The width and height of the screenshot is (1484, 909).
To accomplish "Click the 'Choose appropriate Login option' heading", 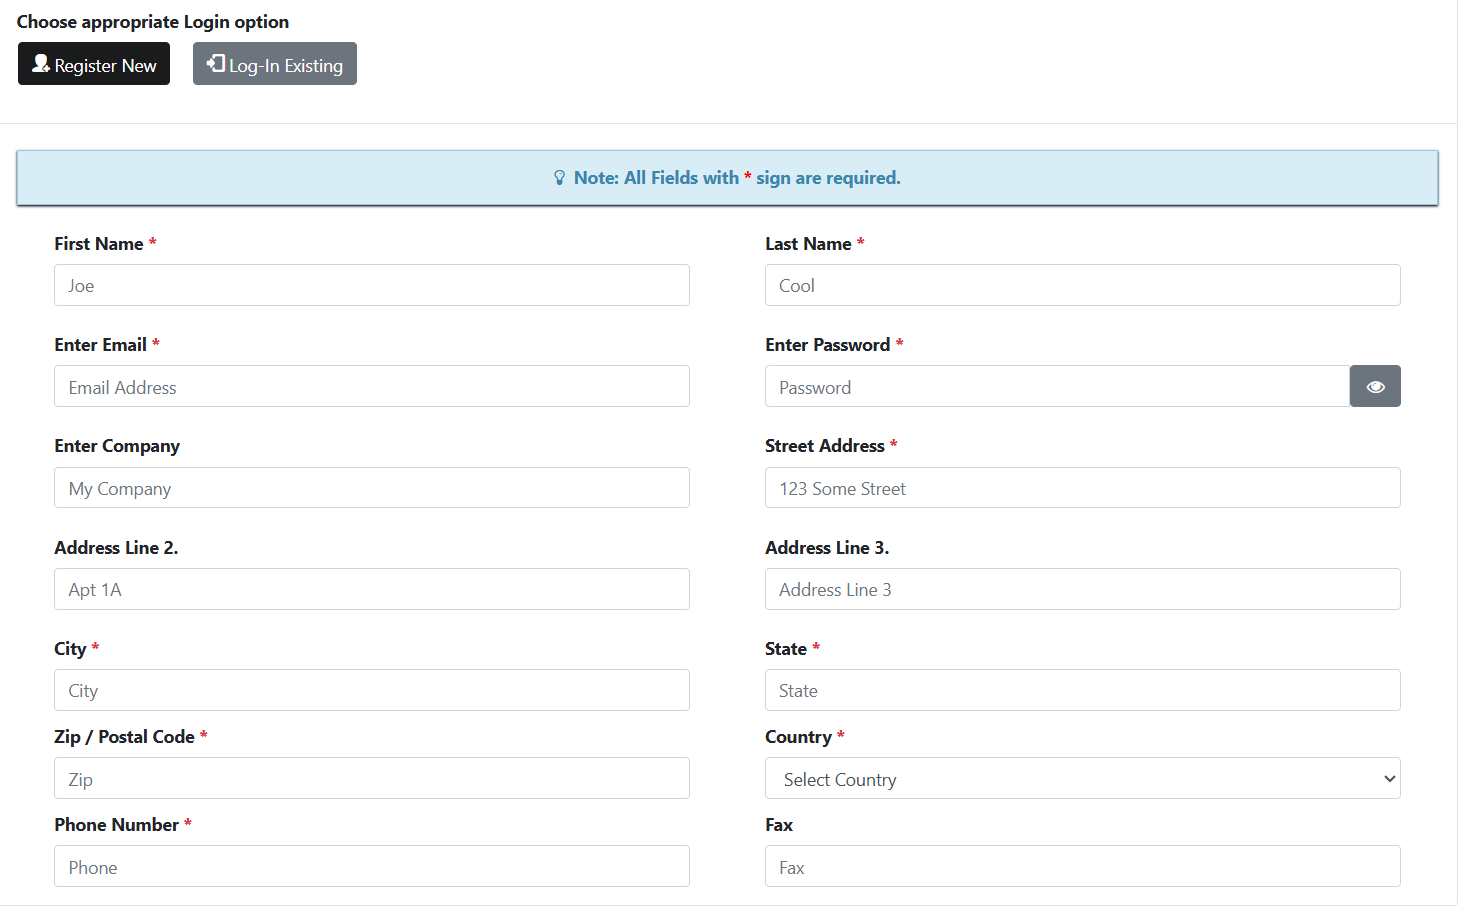I will click(x=153, y=22).
